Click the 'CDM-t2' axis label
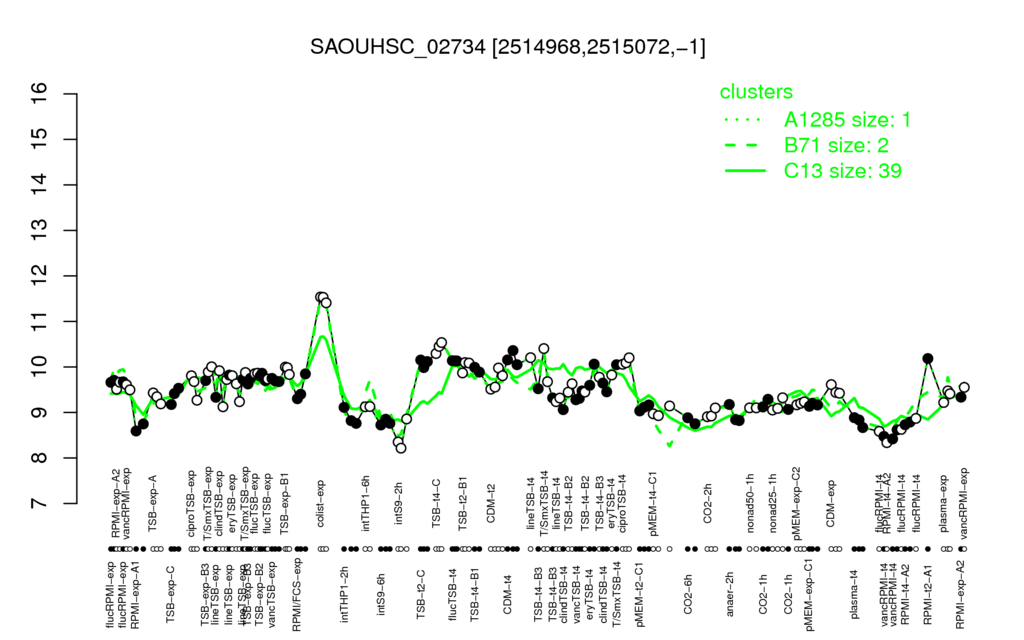 click(x=491, y=505)
